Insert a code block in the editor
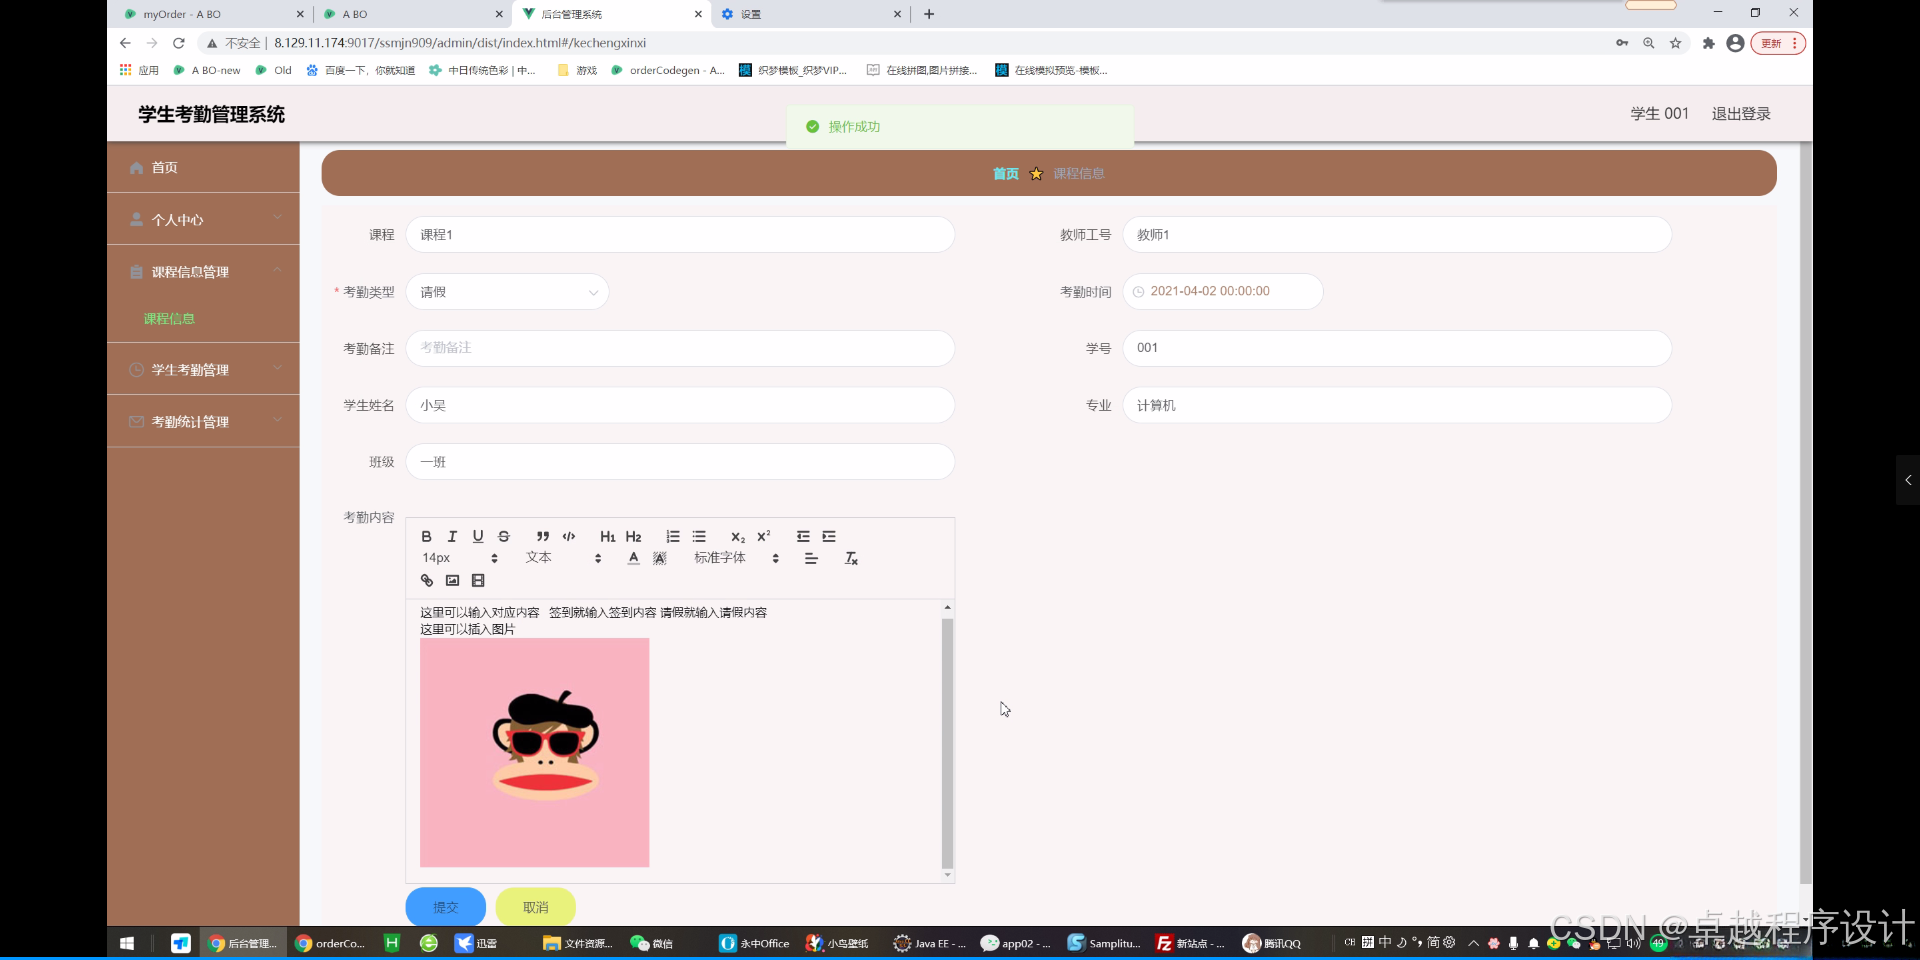Screen dimensions: 1920x960 (x=568, y=536)
